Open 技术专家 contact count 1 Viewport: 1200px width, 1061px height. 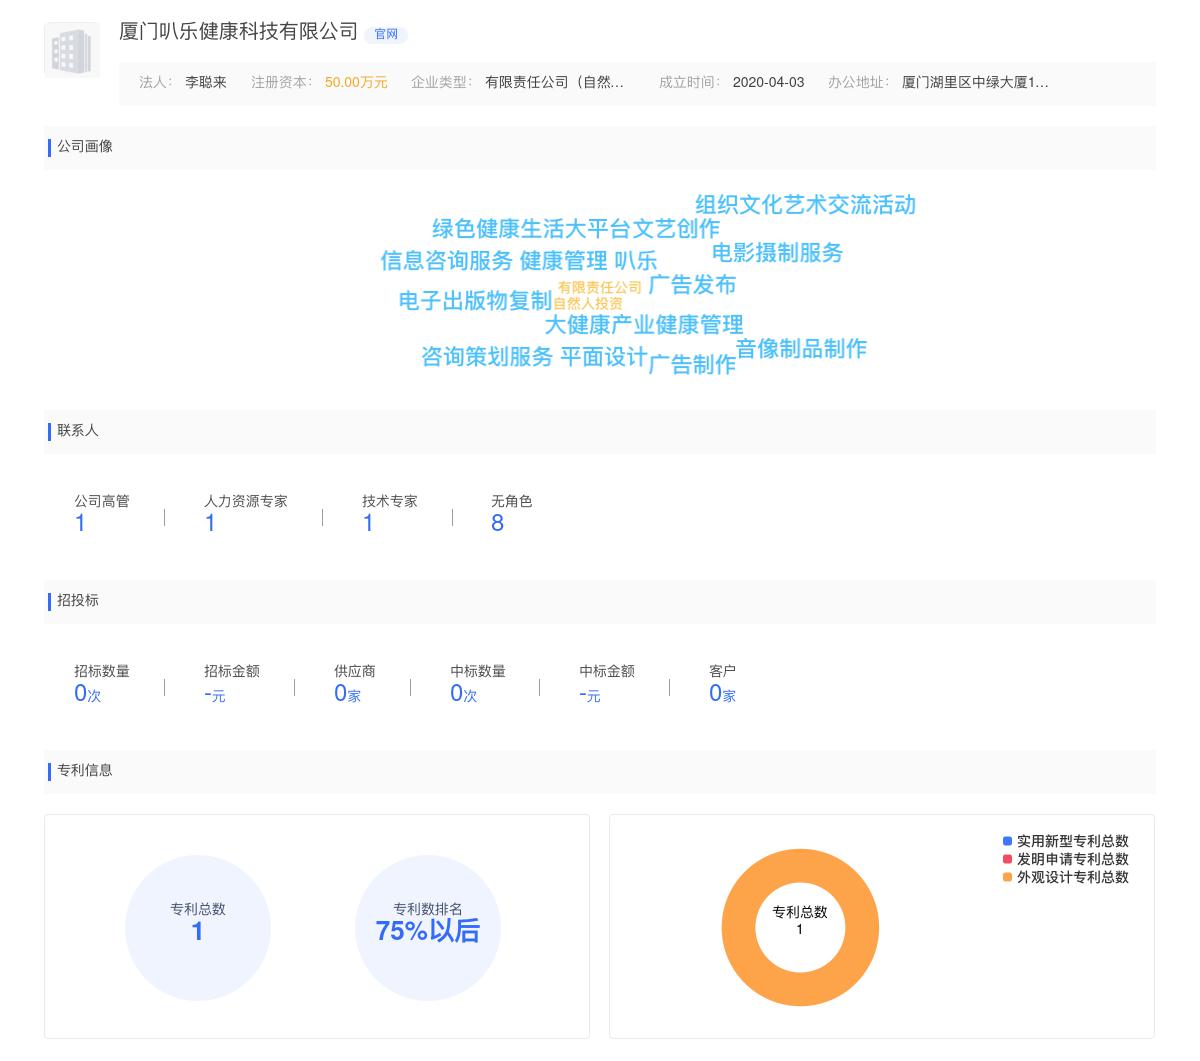[x=368, y=523]
